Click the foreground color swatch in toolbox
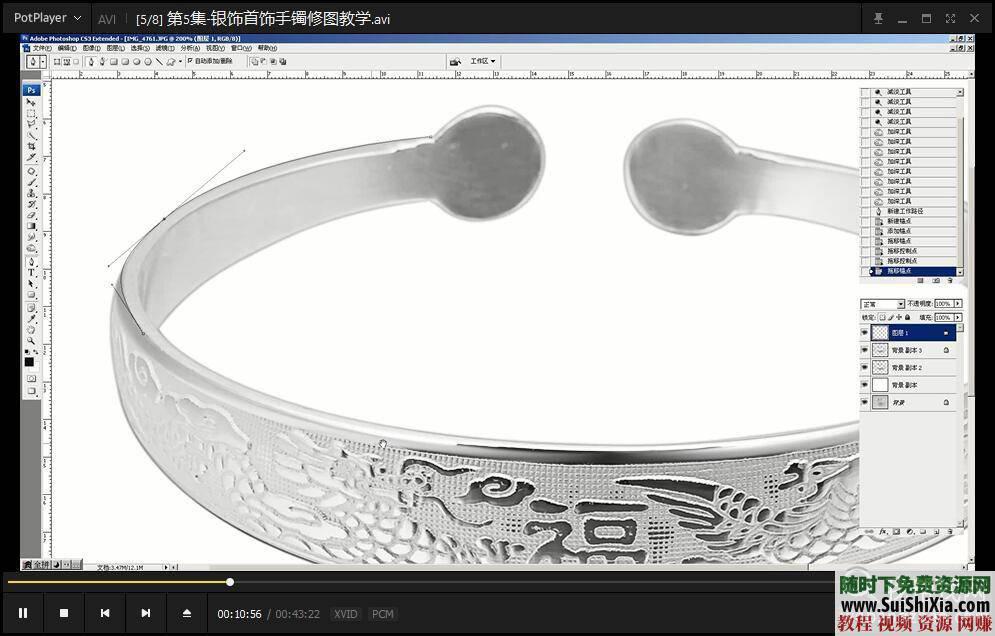This screenshot has width=995, height=636. click(x=29, y=361)
